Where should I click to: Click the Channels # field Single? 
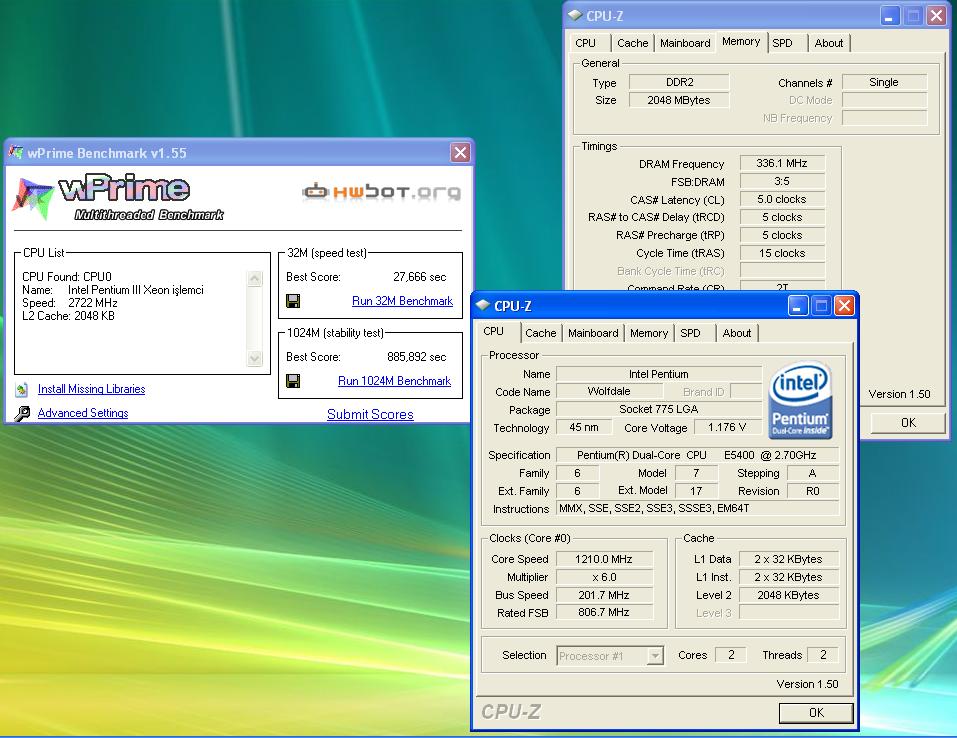884,82
